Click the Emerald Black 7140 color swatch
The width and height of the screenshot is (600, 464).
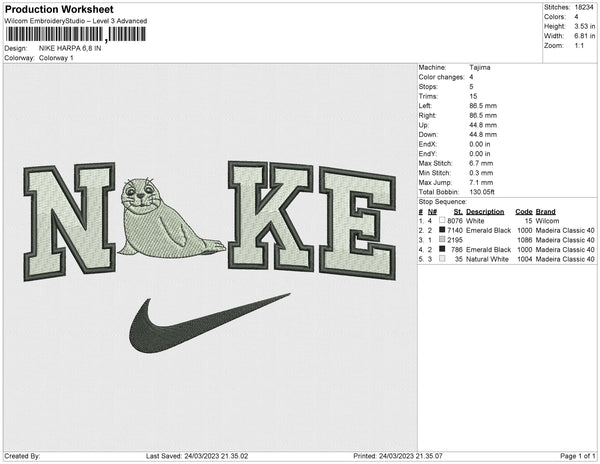tap(442, 230)
